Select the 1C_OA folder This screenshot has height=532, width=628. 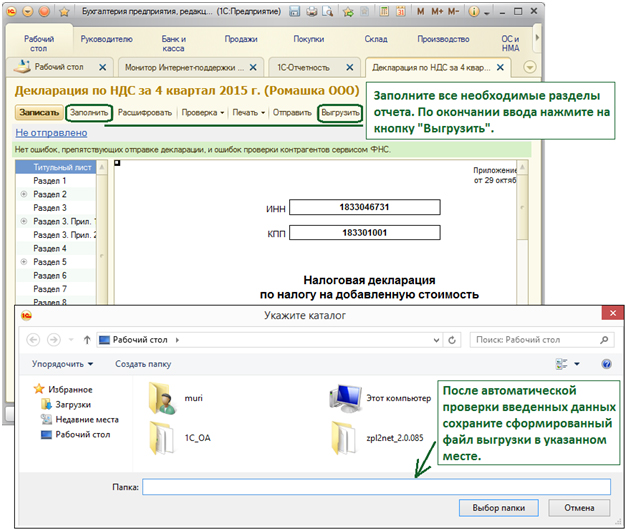click(180, 438)
